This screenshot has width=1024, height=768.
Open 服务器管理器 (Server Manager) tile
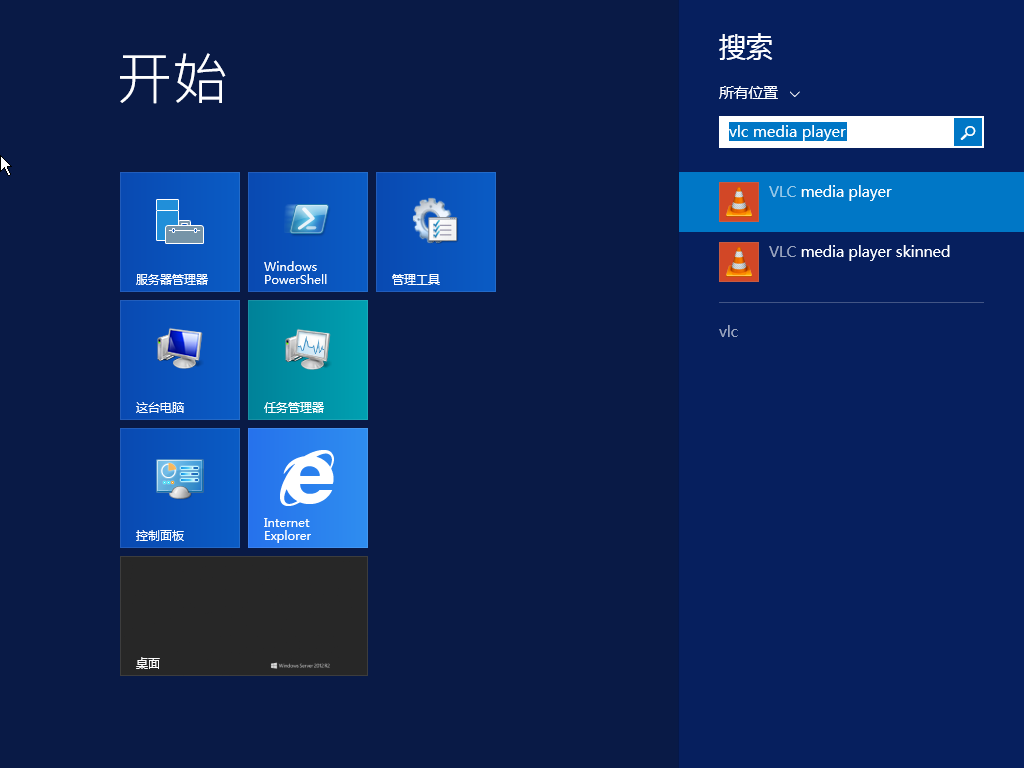pyautogui.click(x=179, y=231)
